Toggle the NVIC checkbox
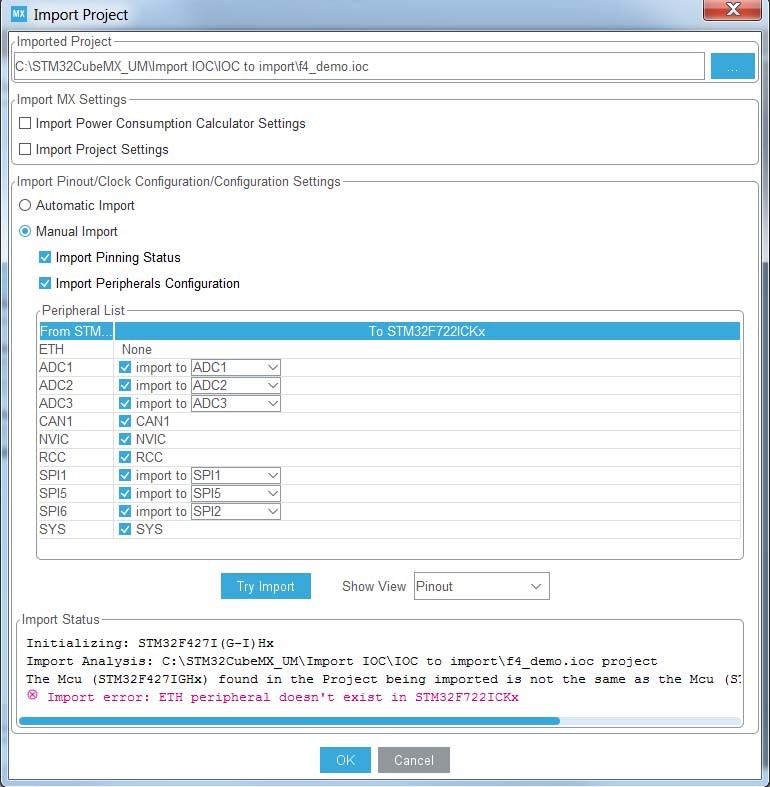Image resolution: width=770 pixels, height=787 pixels. (125, 439)
